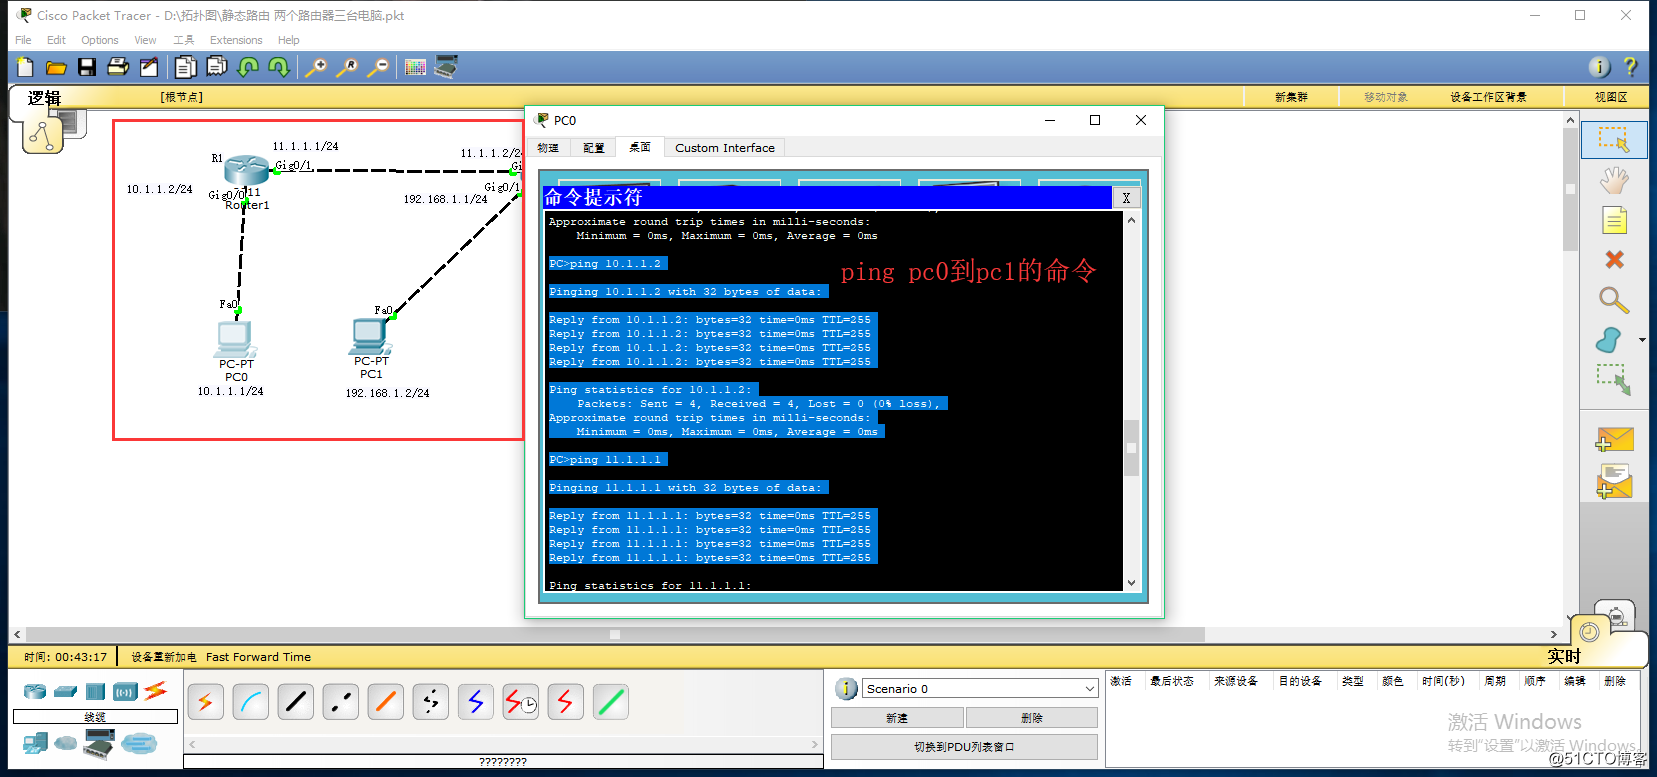This screenshot has height=777, width=1657.
Task: Select the Console cable light-blue curve
Action: pos(250,702)
